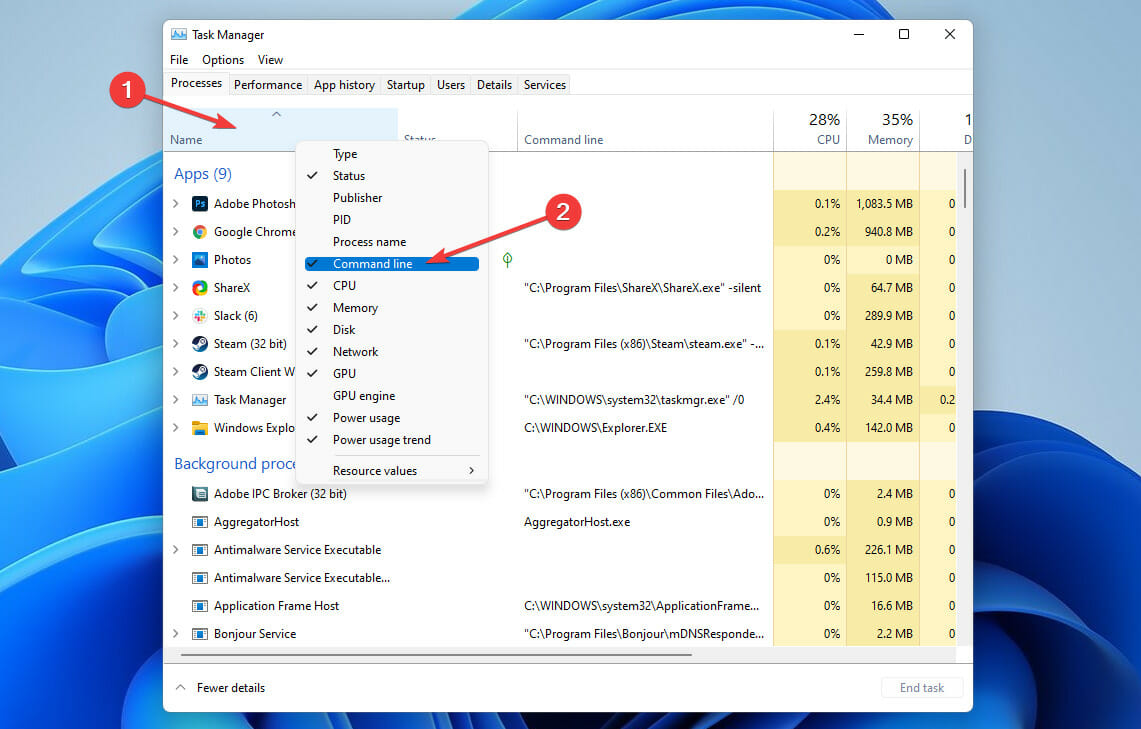This screenshot has height=729, width=1141.
Task: Click the Task Manager process row icon
Action: coord(199,400)
